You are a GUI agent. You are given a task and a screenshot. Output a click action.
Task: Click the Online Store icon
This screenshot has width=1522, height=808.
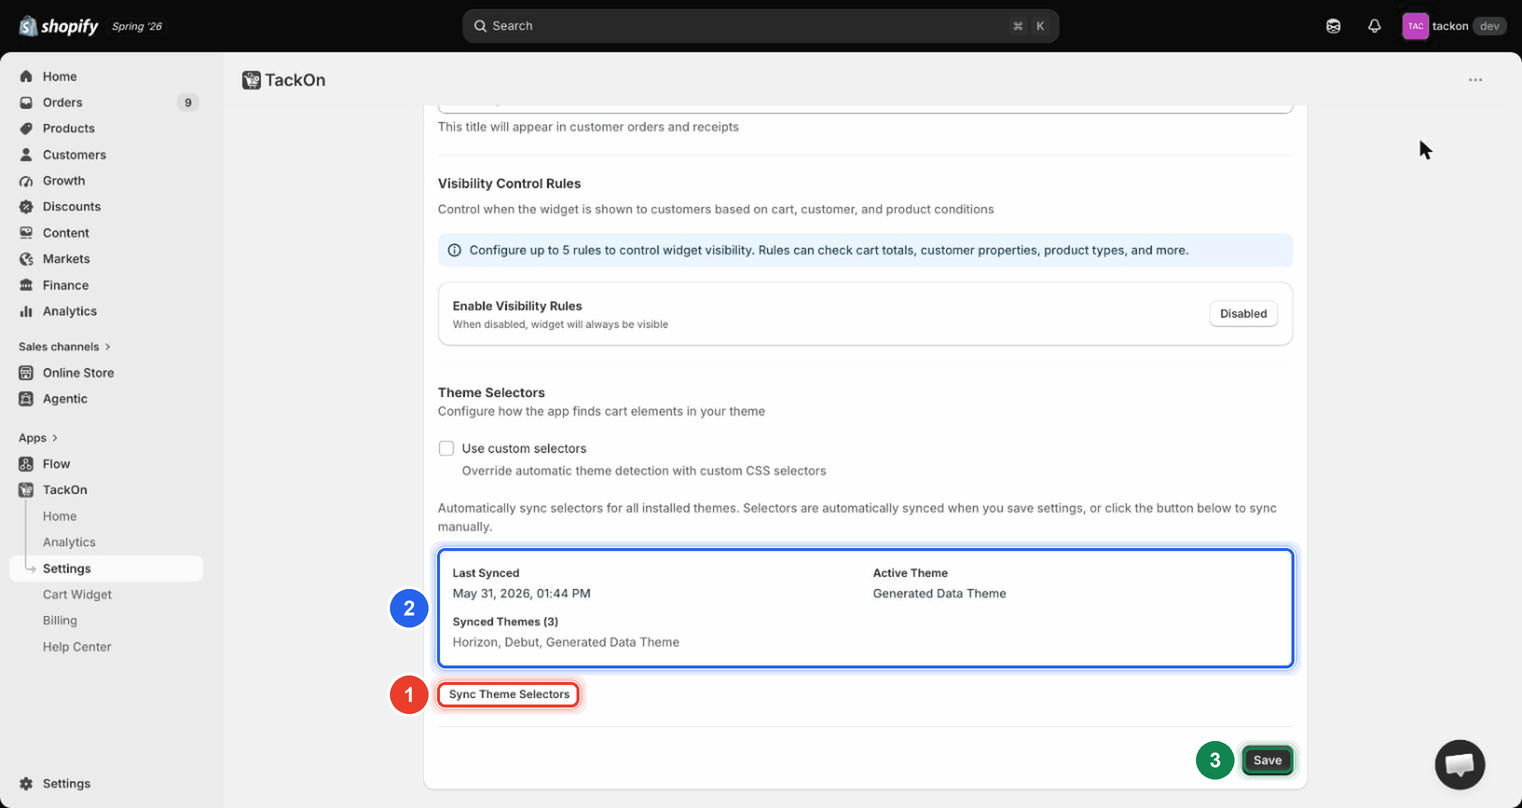point(26,373)
